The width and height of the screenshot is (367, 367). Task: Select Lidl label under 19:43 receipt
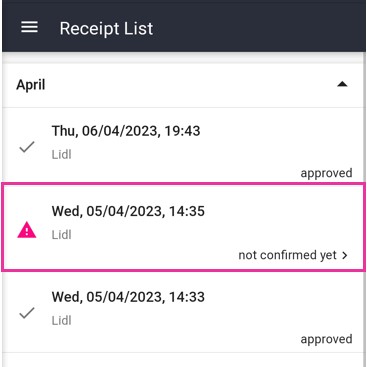62,154
